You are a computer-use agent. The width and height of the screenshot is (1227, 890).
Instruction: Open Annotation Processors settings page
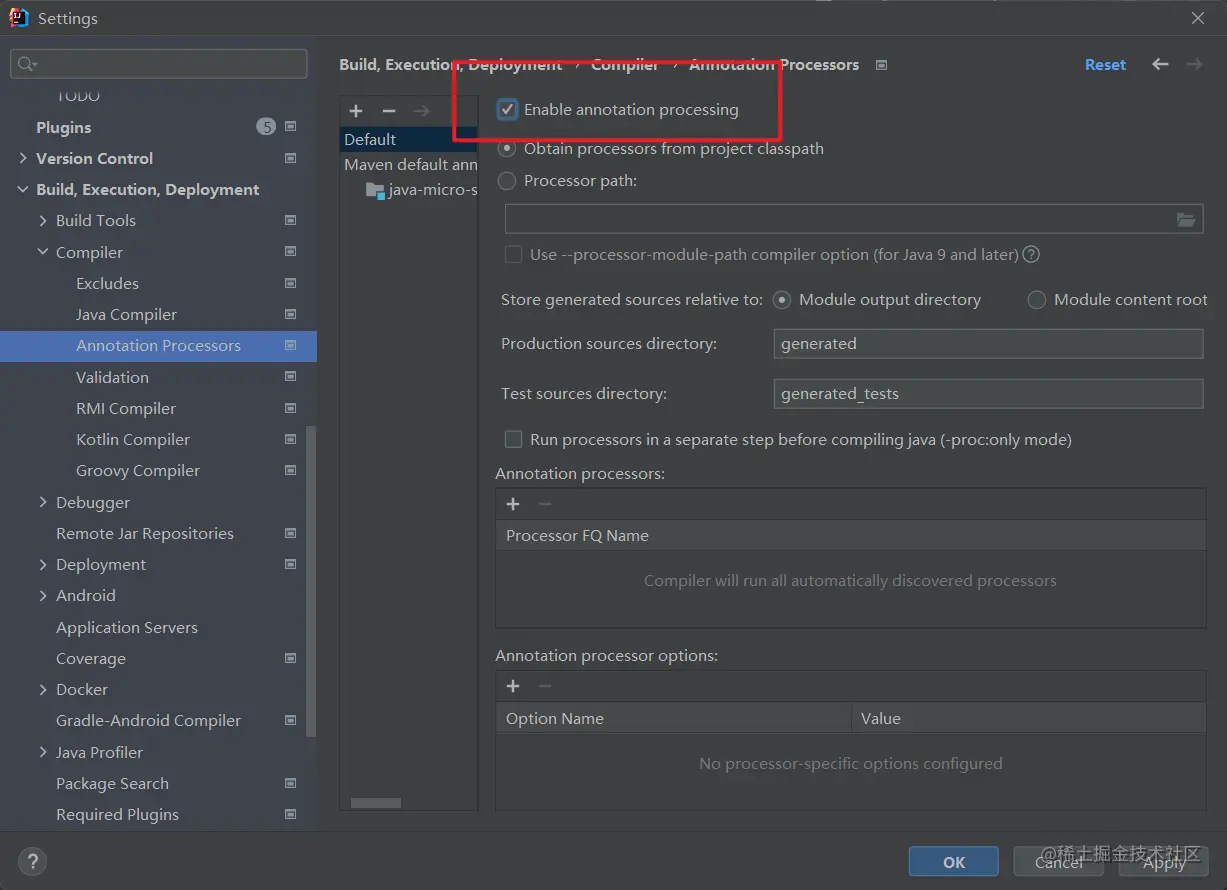pyautogui.click(x=158, y=345)
